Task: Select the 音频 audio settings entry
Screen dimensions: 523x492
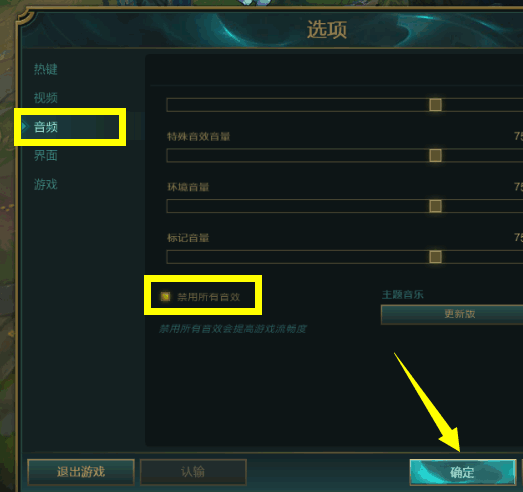Action: pyautogui.click(x=70, y=127)
